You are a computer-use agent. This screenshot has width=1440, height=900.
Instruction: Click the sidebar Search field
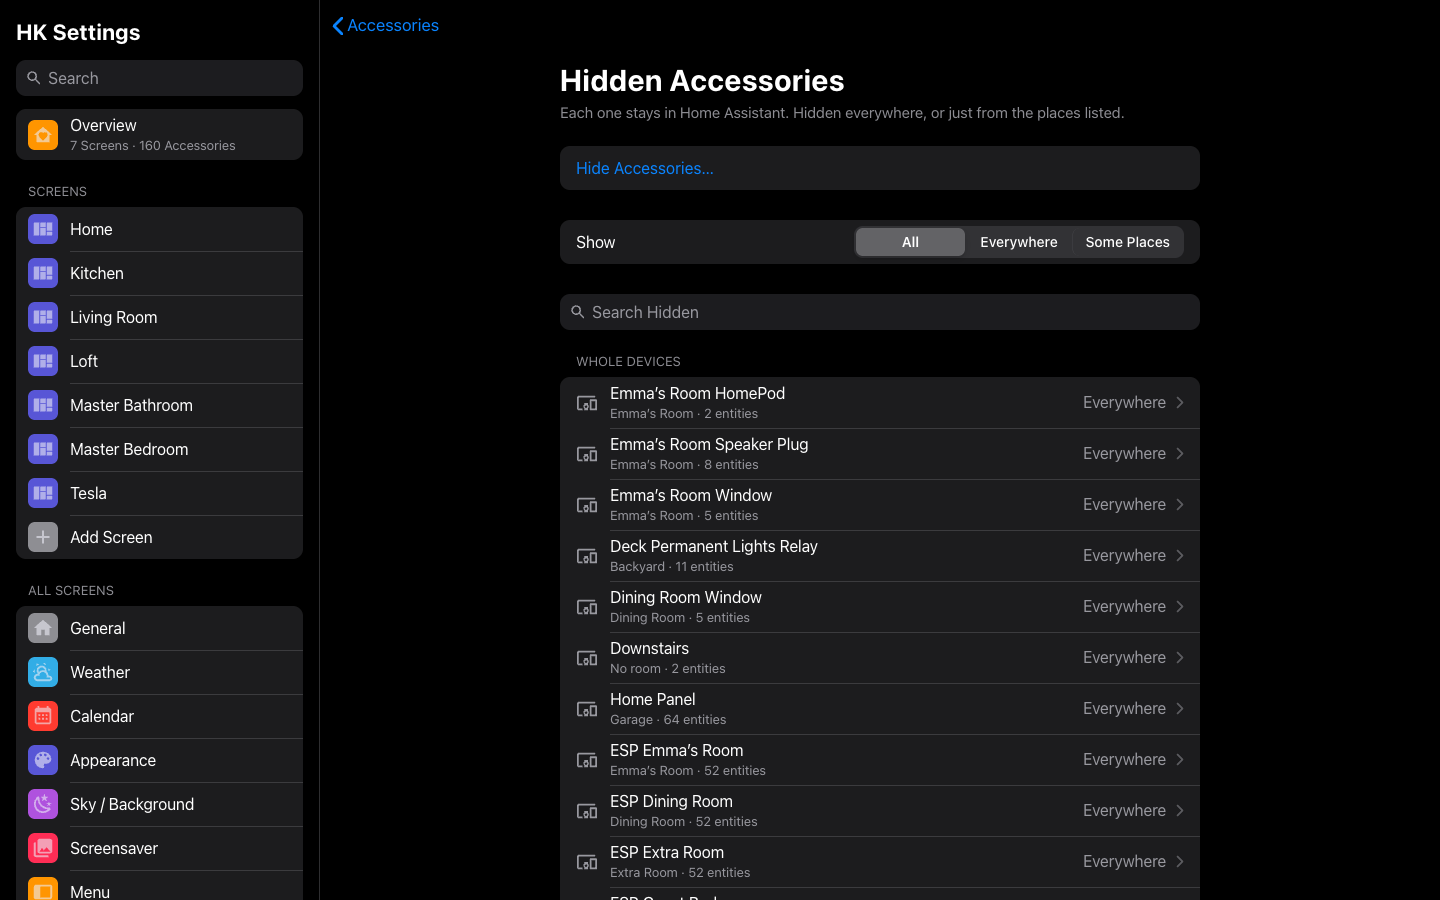pos(159,78)
